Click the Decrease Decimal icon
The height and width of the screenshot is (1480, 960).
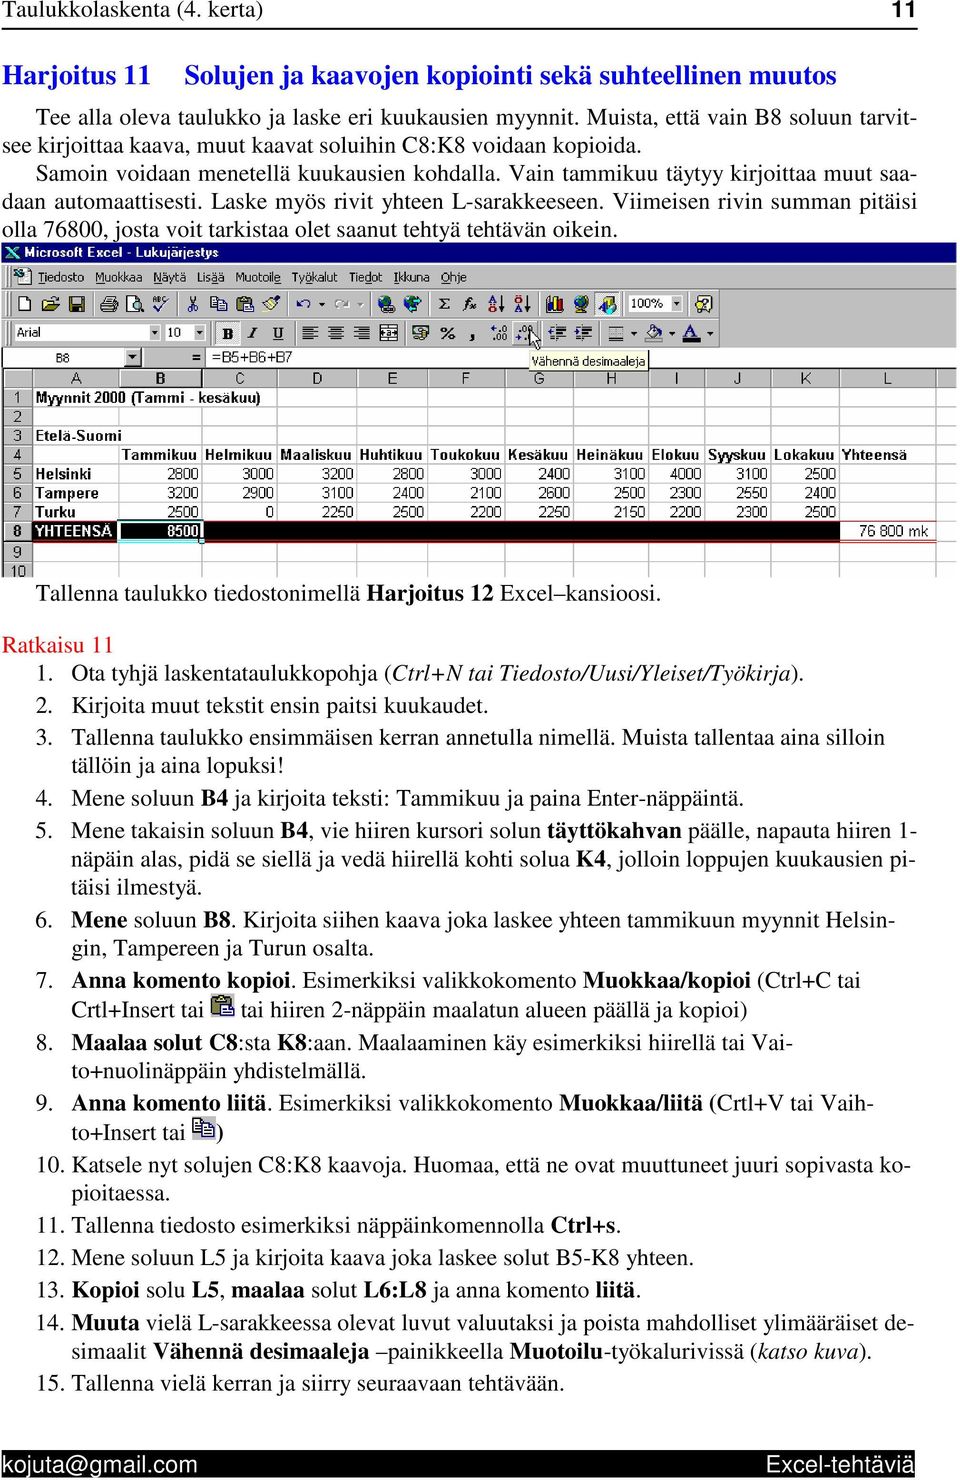click(x=525, y=333)
